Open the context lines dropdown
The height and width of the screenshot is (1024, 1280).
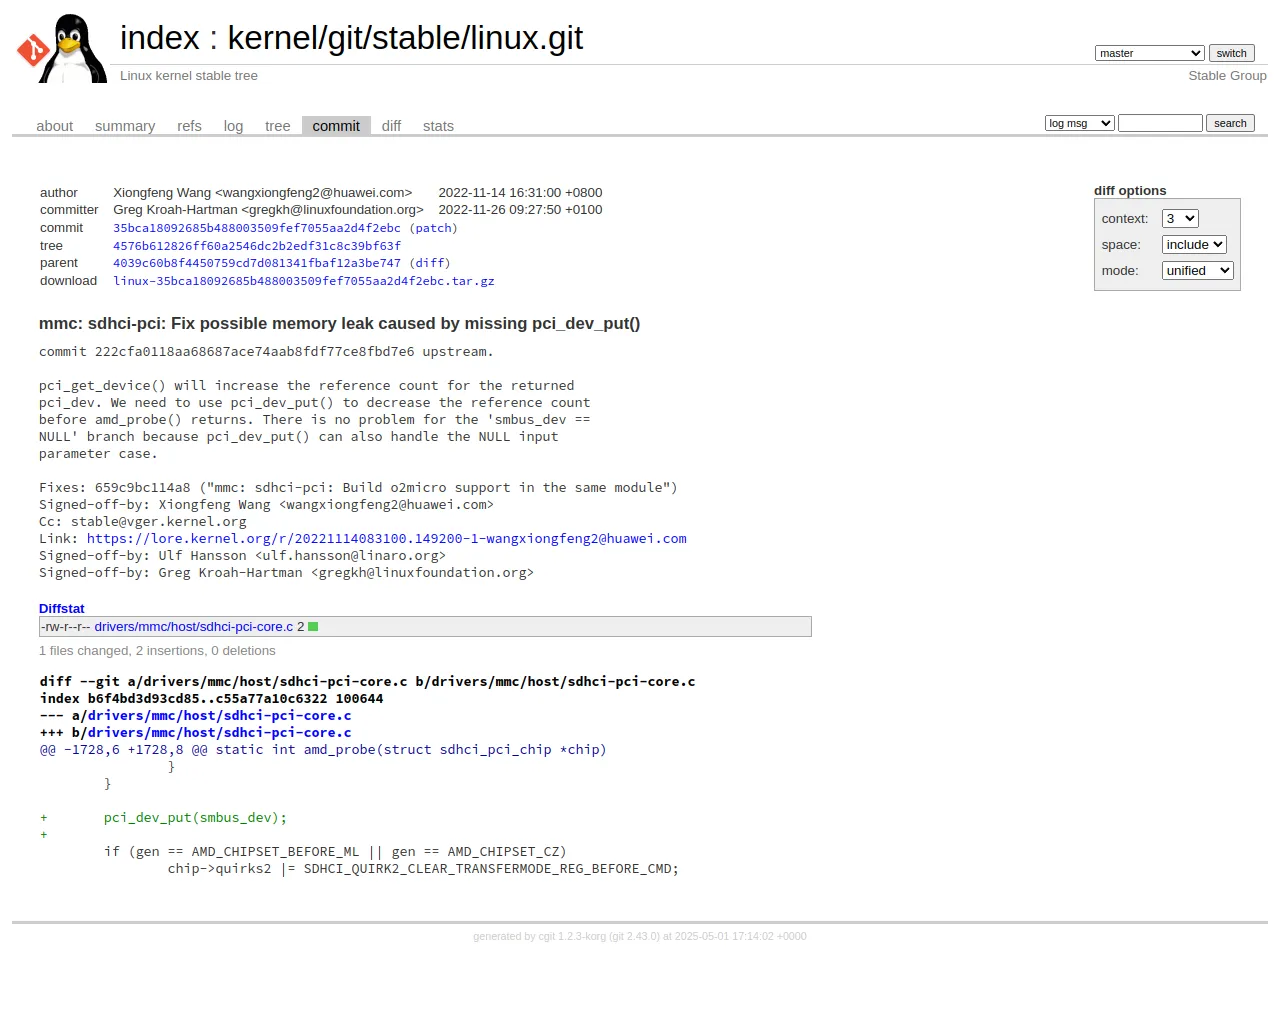click(1179, 219)
